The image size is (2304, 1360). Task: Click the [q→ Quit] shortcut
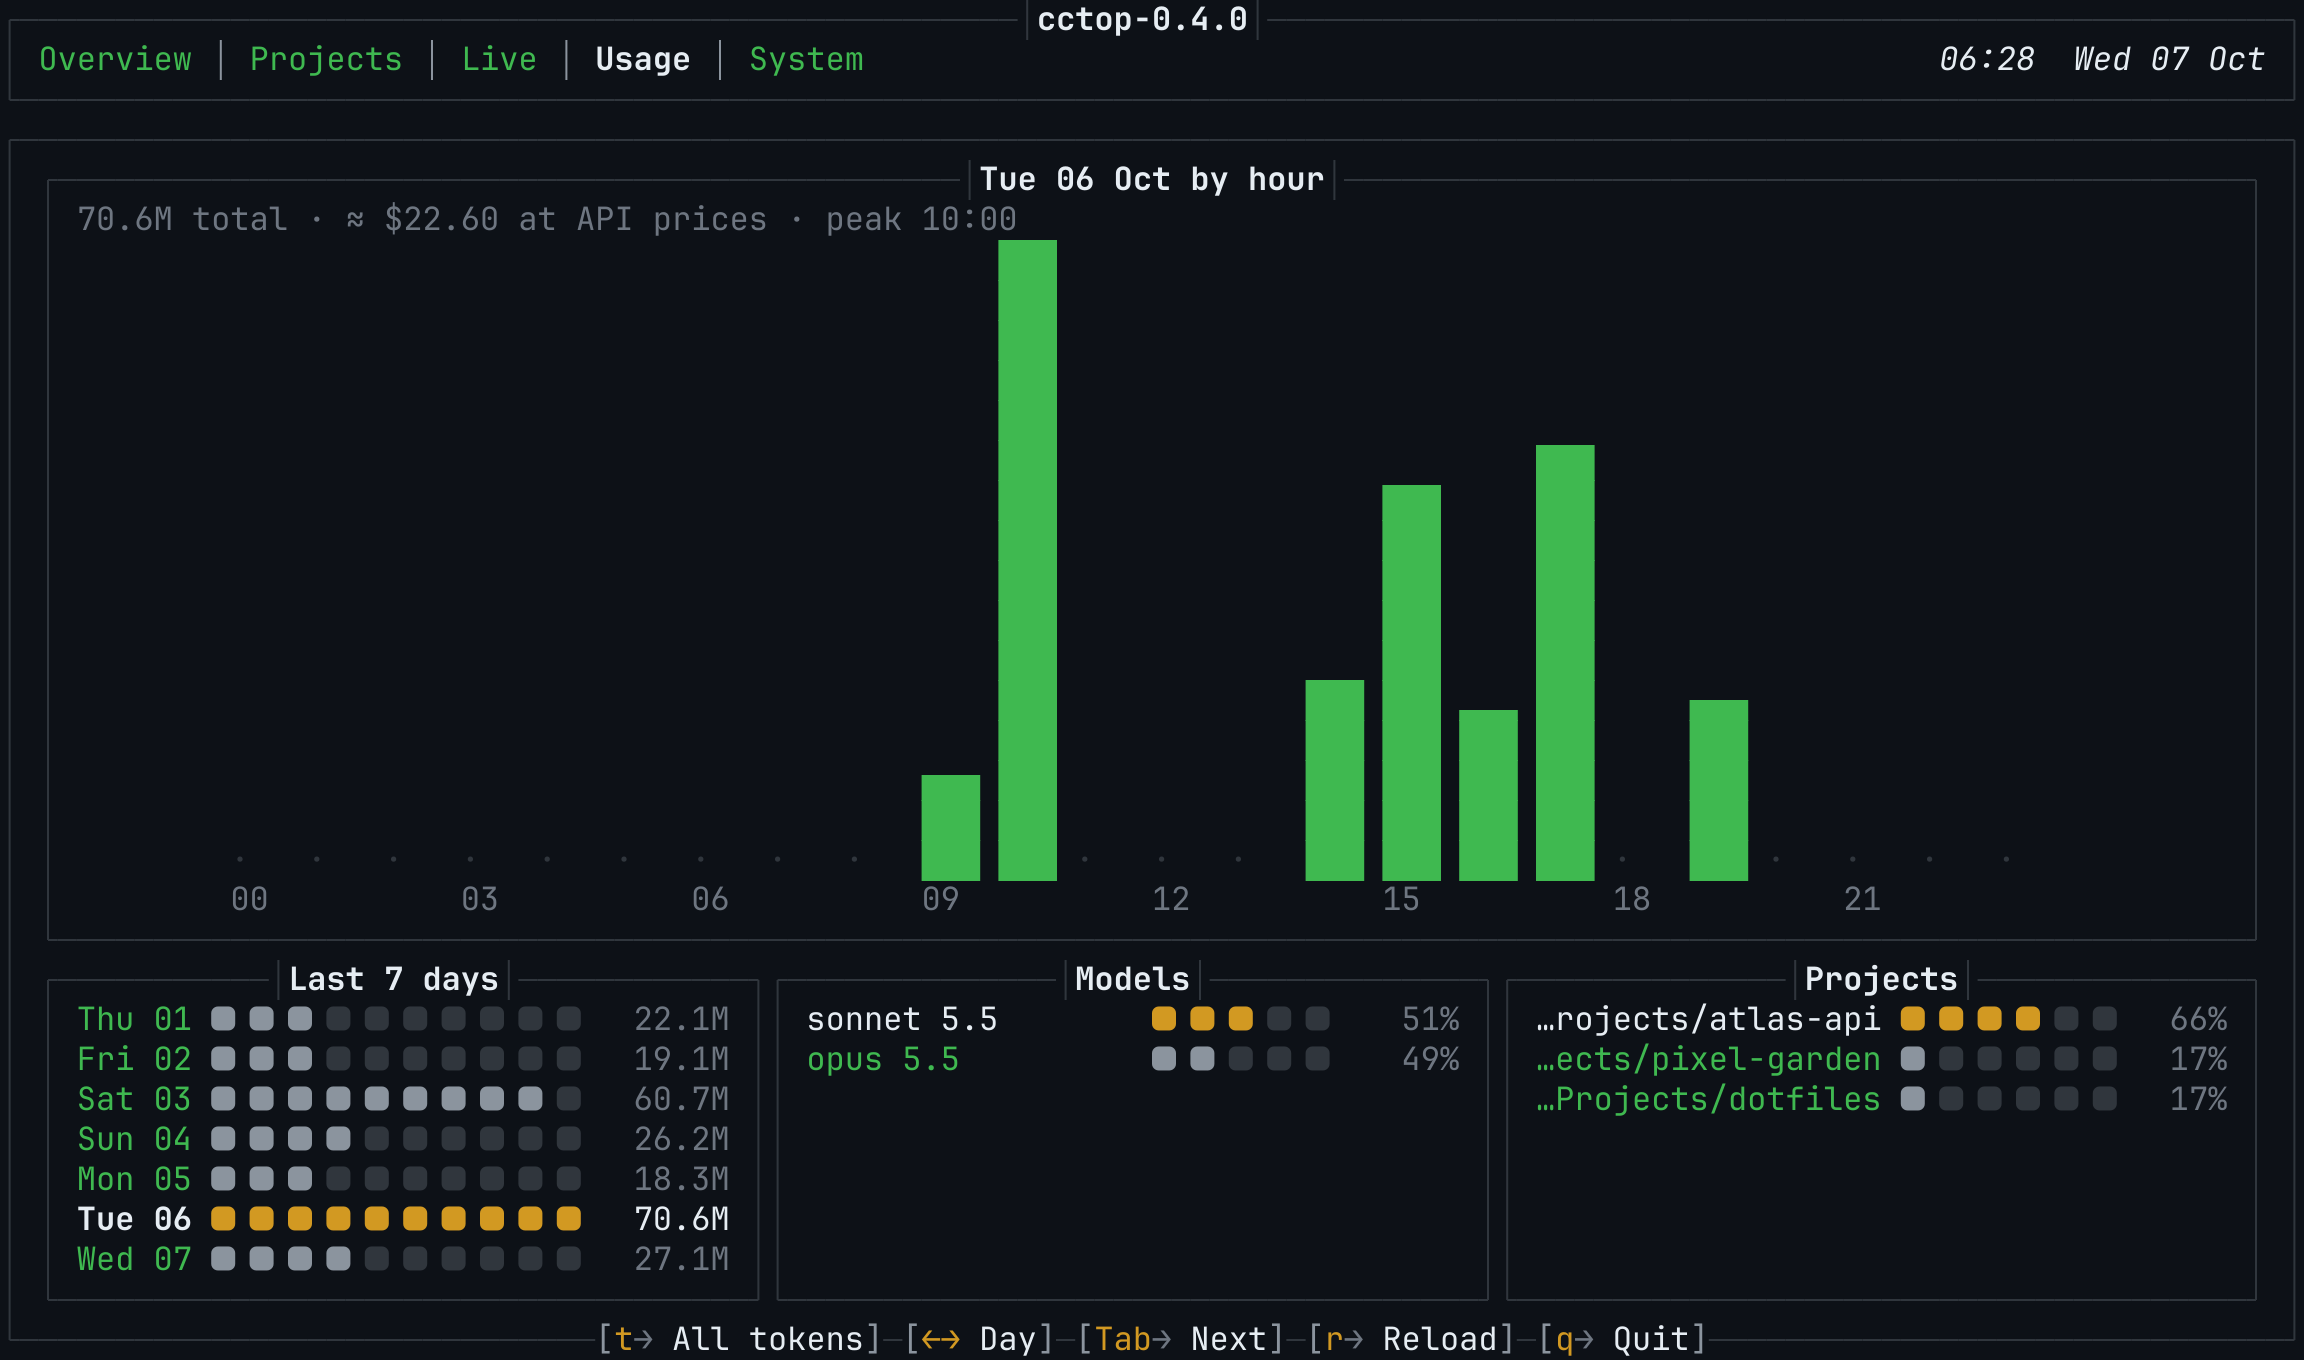1622,1339
